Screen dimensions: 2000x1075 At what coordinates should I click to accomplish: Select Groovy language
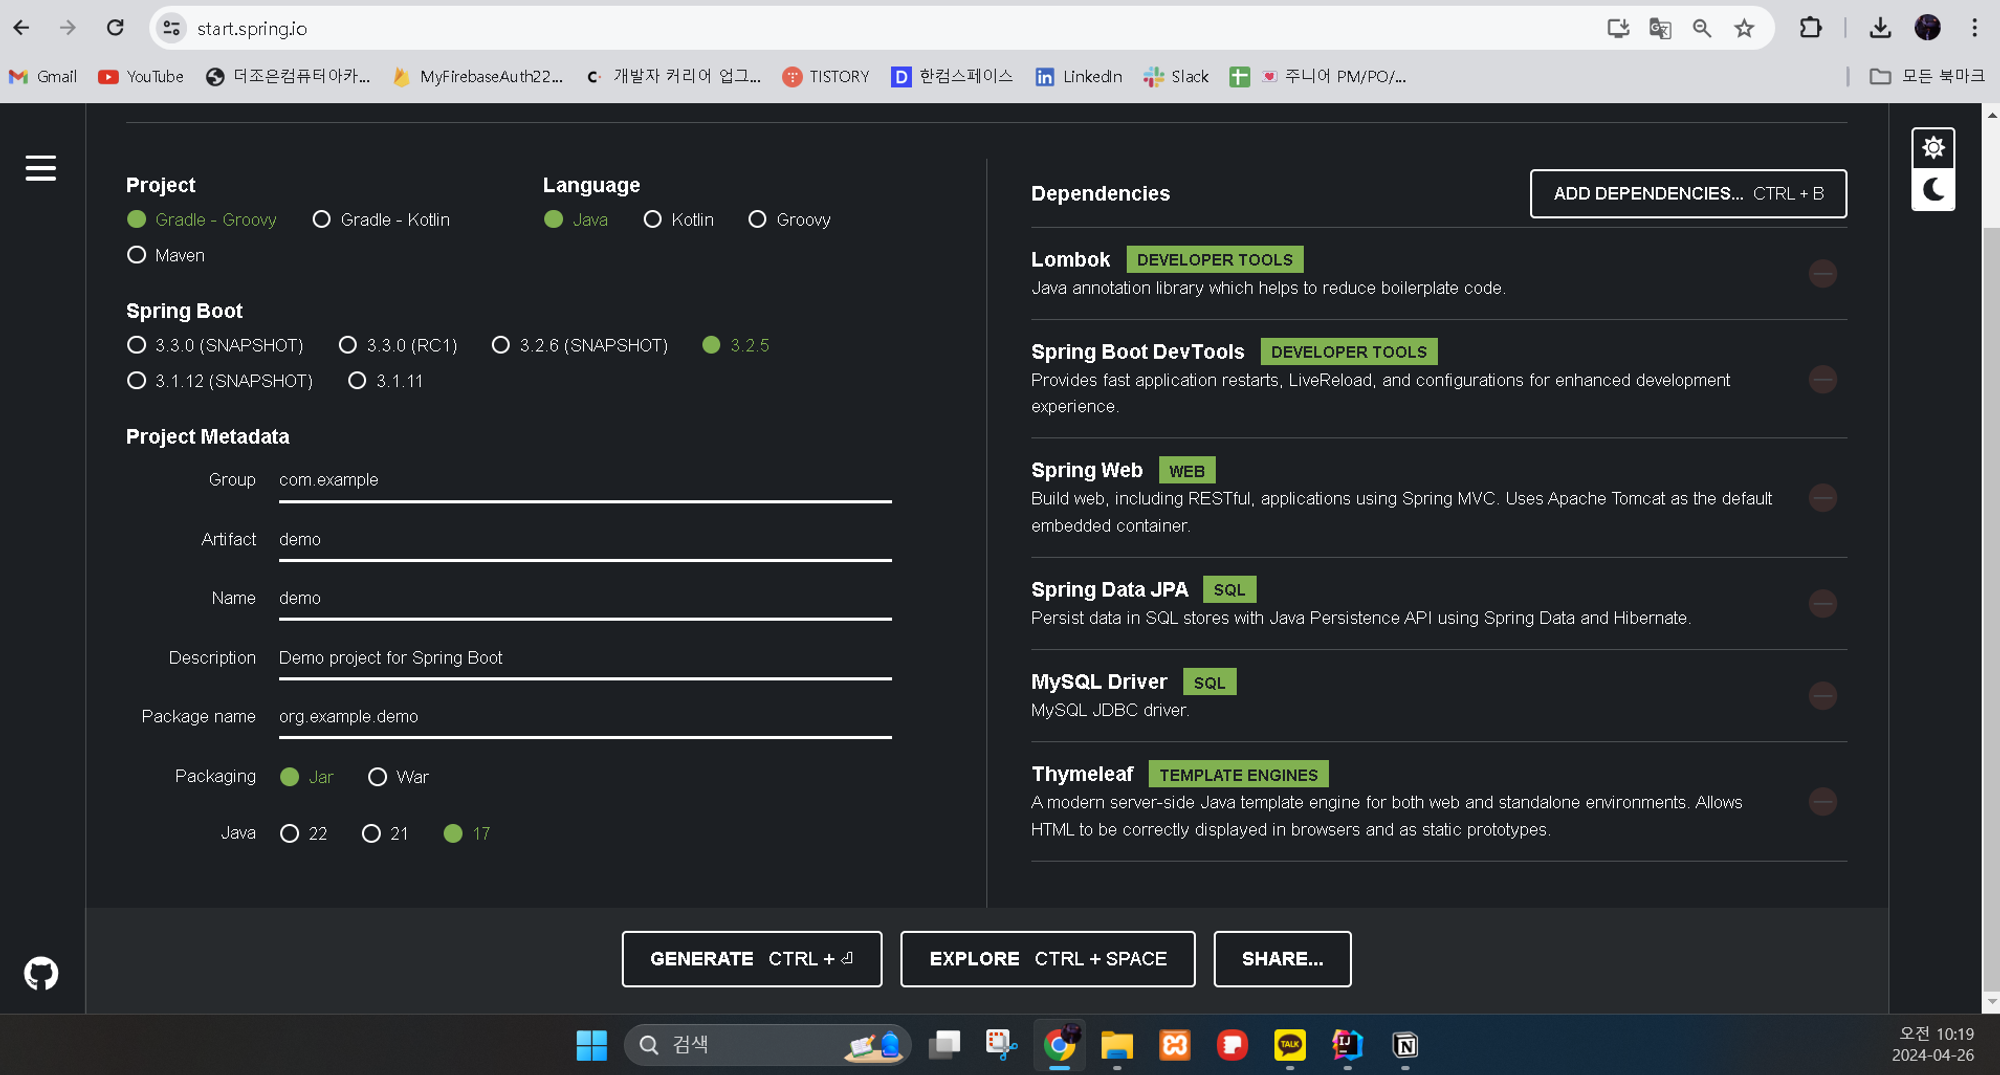coord(789,219)
